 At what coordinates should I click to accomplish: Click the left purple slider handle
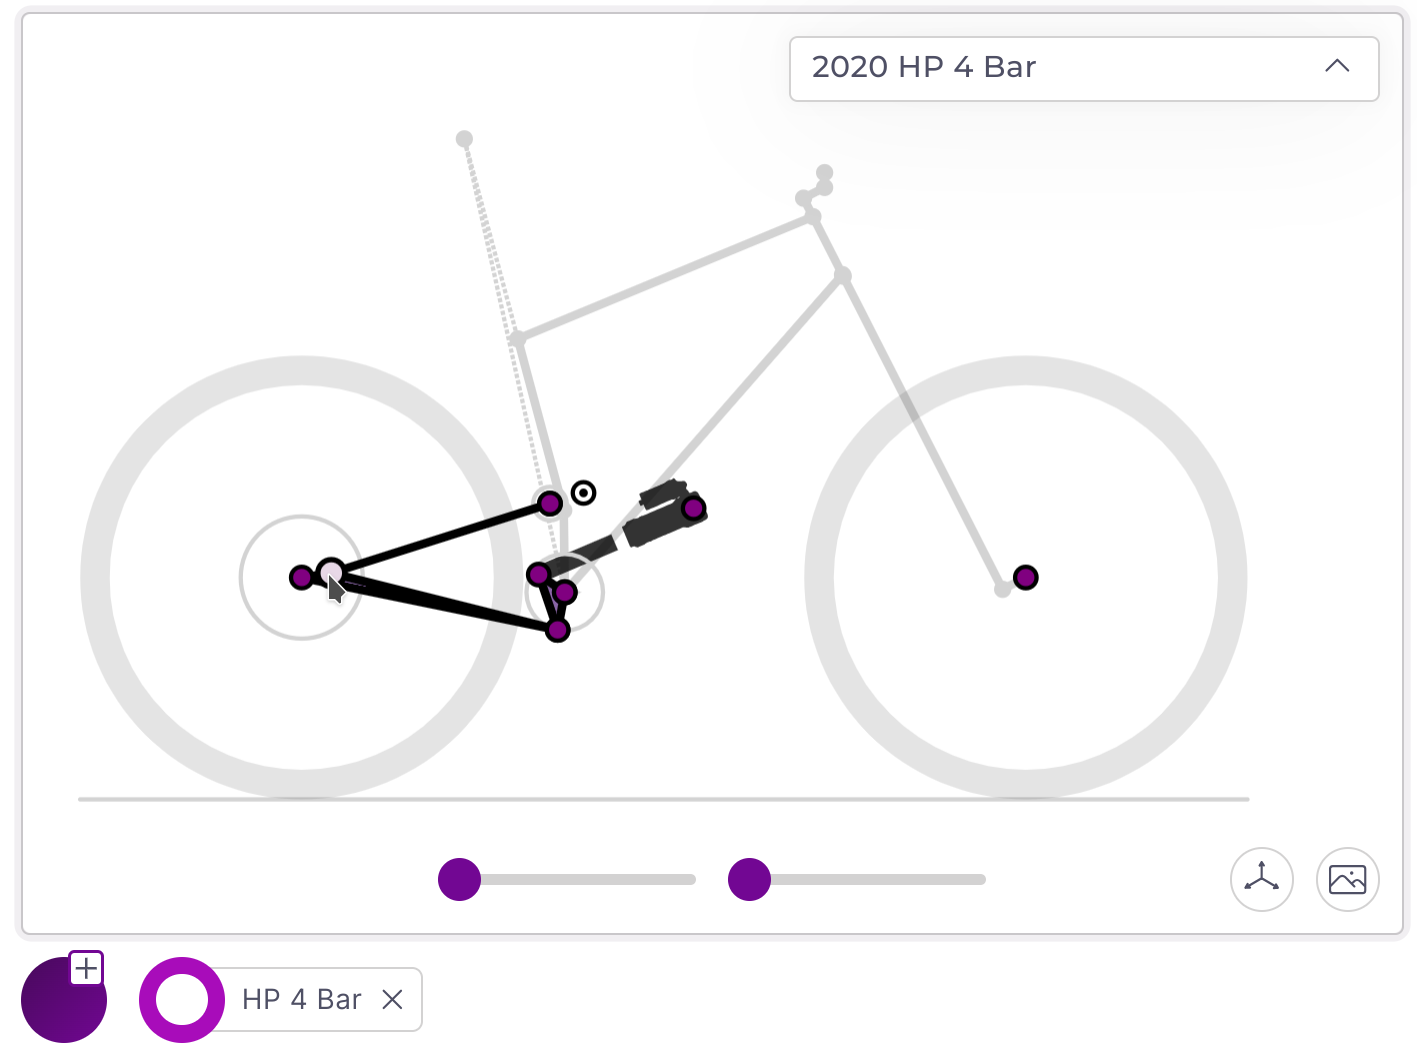pos(459,879)
